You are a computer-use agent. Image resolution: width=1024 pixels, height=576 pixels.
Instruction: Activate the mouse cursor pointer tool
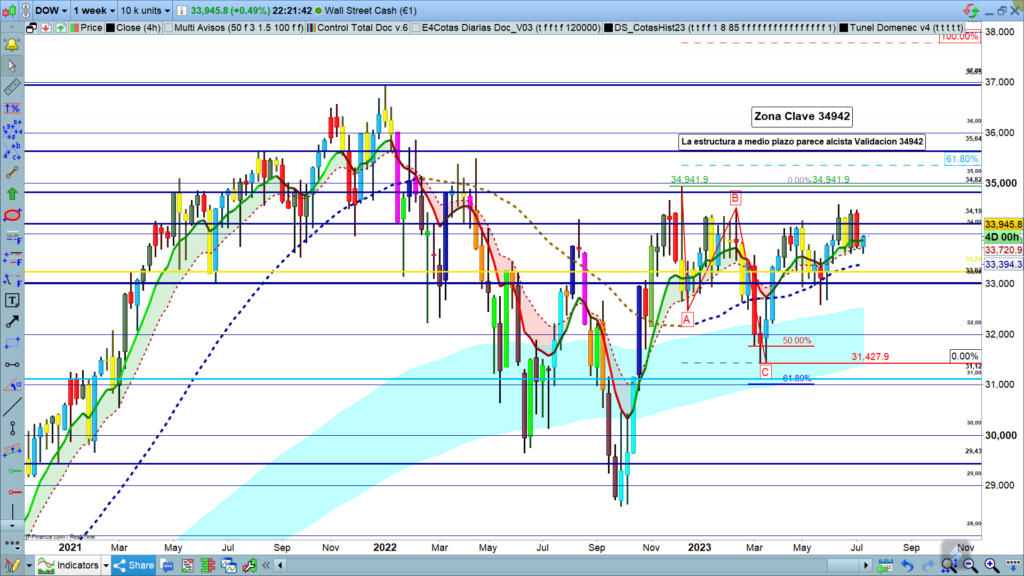tap(12, 66)
